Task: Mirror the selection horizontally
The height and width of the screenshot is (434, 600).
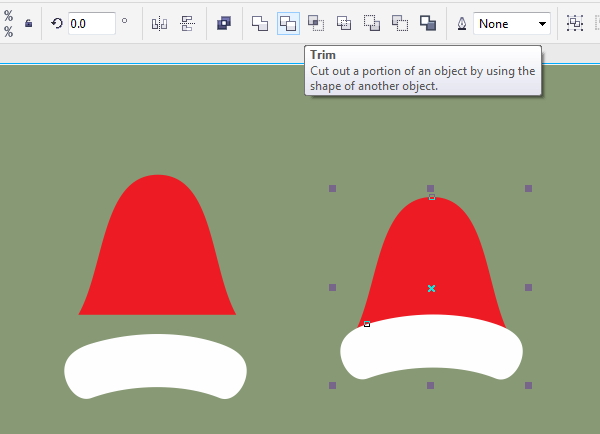Action: tap(159, 24)
